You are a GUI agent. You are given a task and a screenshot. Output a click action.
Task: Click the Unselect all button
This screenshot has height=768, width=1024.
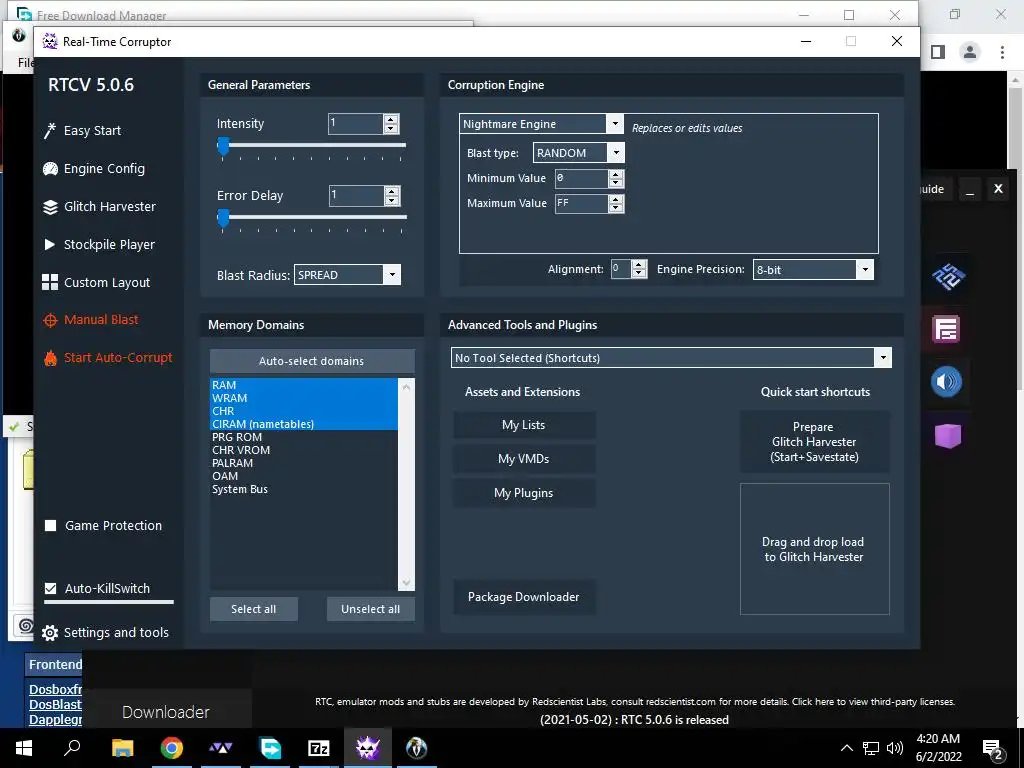(x=370, y=609)
